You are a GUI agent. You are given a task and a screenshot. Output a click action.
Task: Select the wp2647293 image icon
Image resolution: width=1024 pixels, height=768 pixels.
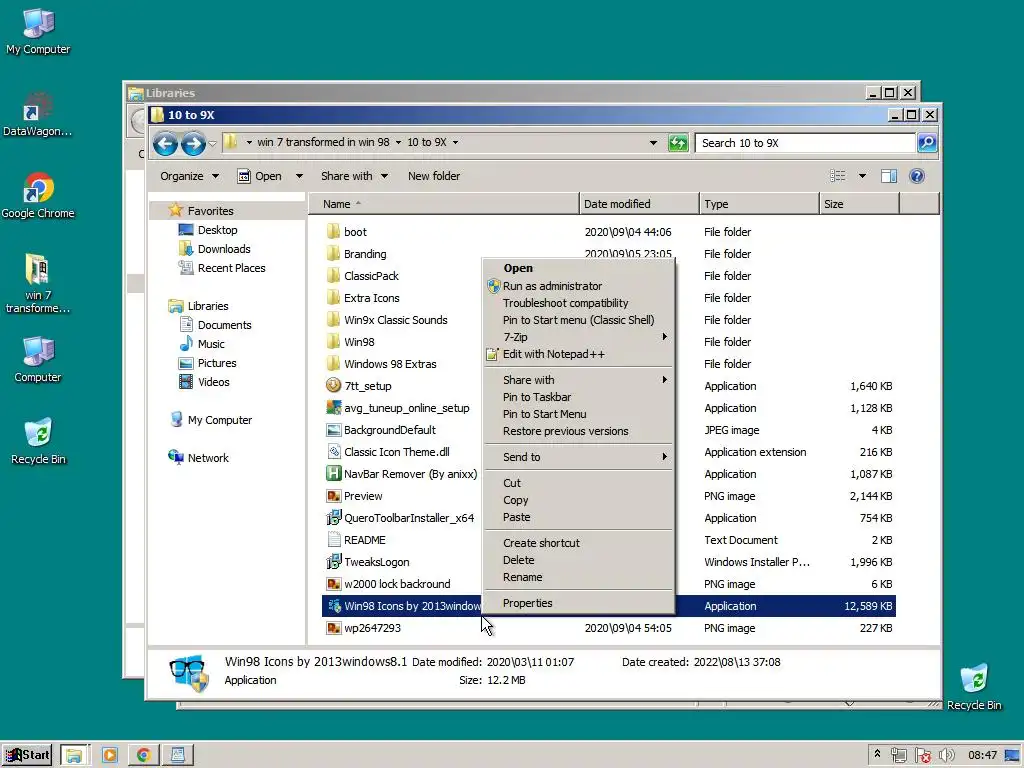click(x=333, y=628)
